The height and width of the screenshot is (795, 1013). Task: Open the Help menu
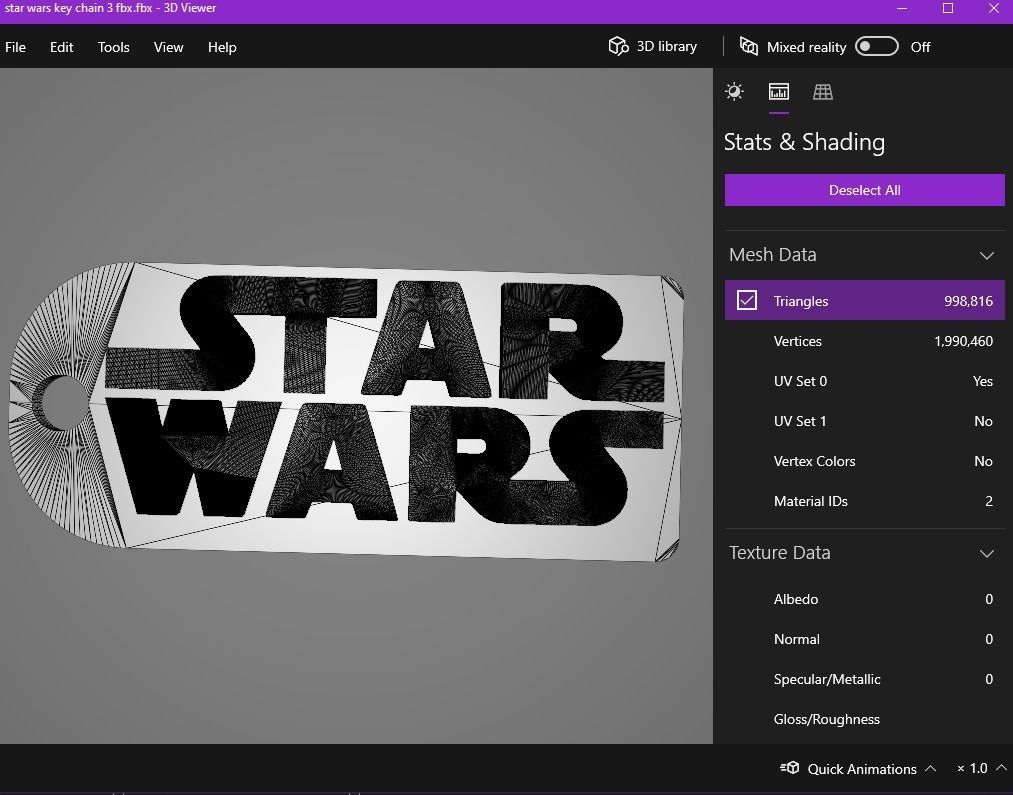pos(222,47)
